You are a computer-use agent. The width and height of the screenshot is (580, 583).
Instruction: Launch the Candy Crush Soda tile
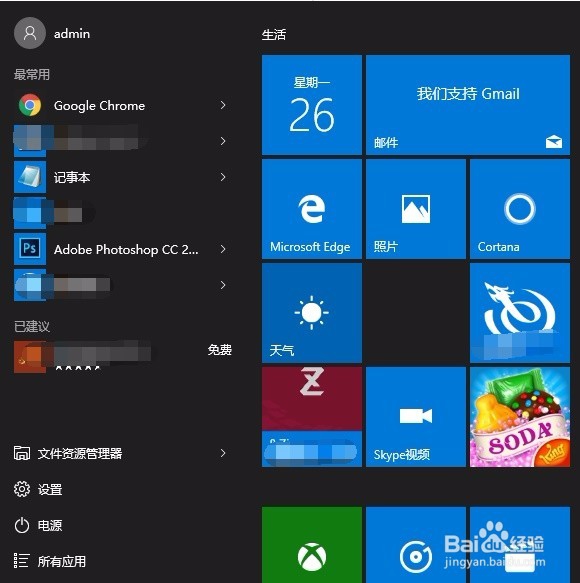(x=520, y=417)
